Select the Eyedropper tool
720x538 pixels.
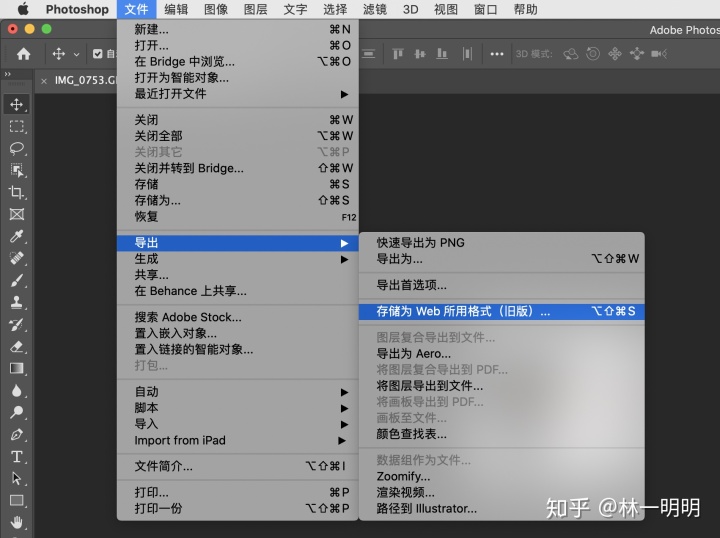[x=17, y=236]
